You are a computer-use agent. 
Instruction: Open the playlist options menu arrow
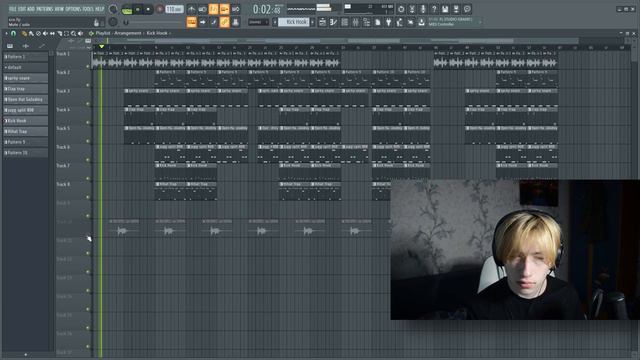[x=6, y=33]
